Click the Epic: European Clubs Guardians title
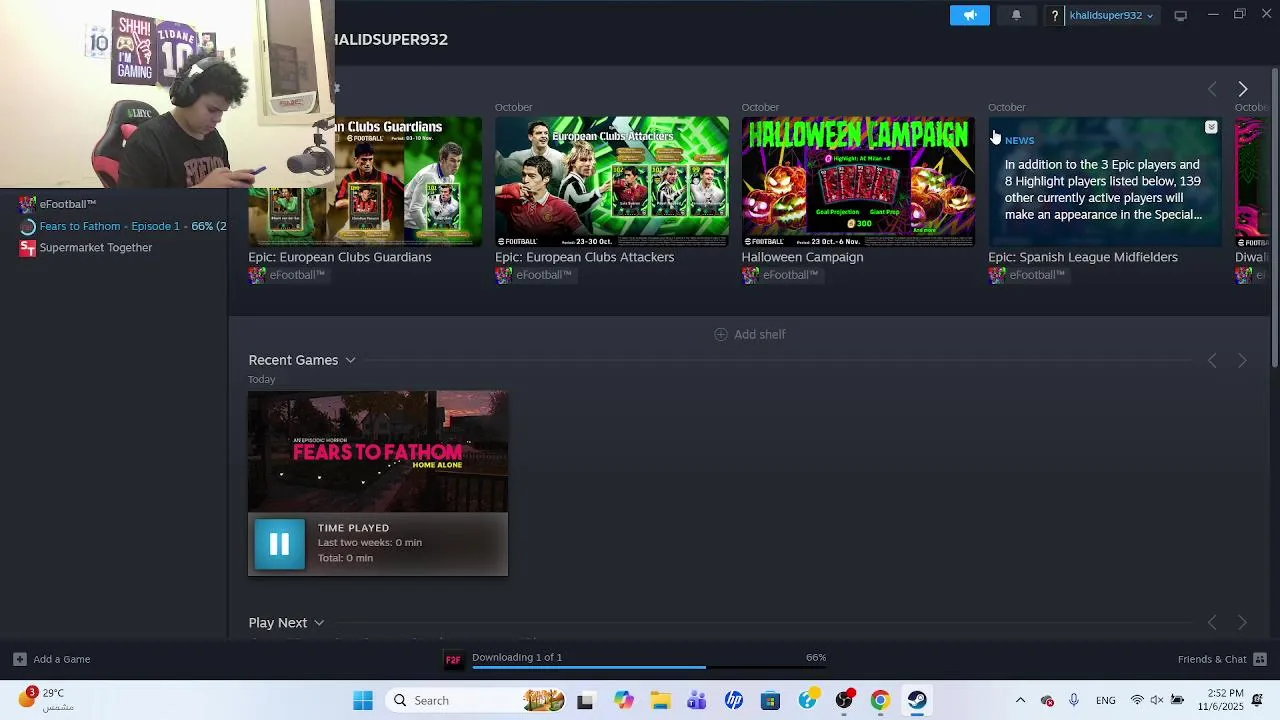Image resolution: width=1280 pixels, height=720 pixels. (x=340, y=257)
